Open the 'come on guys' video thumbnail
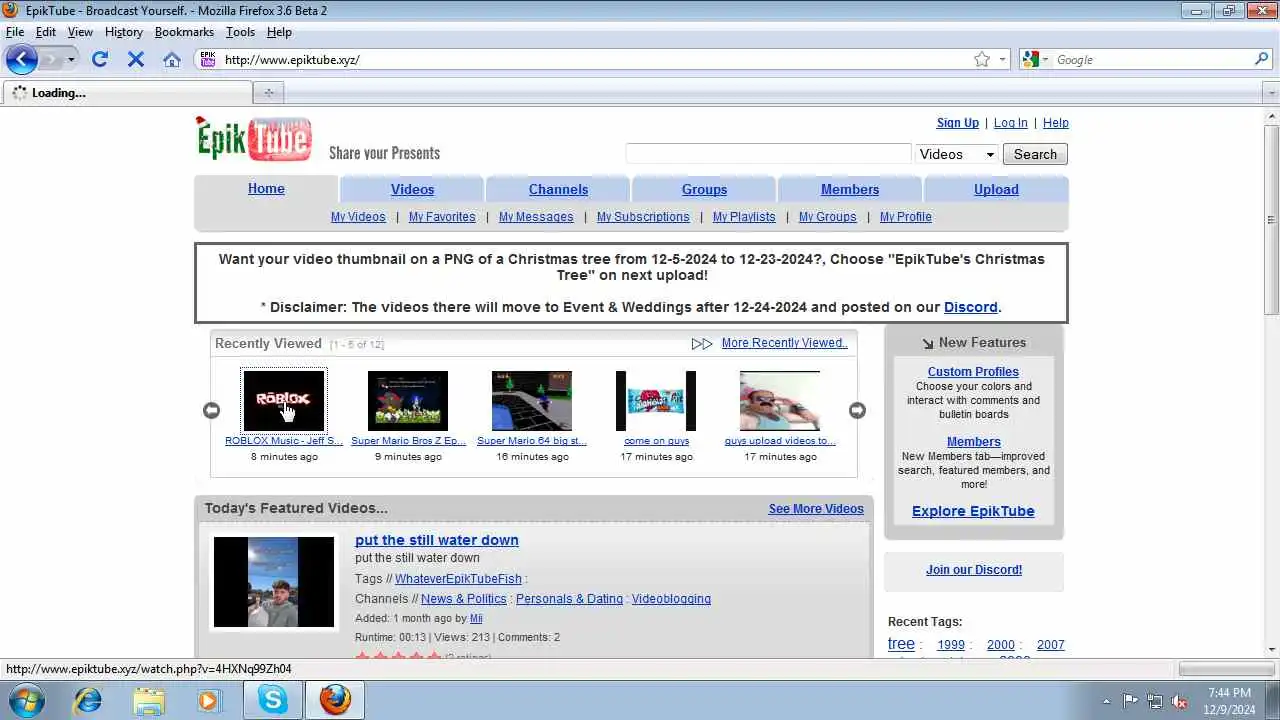The height and width of the screenshot is (720, 1280). point(656,401)
